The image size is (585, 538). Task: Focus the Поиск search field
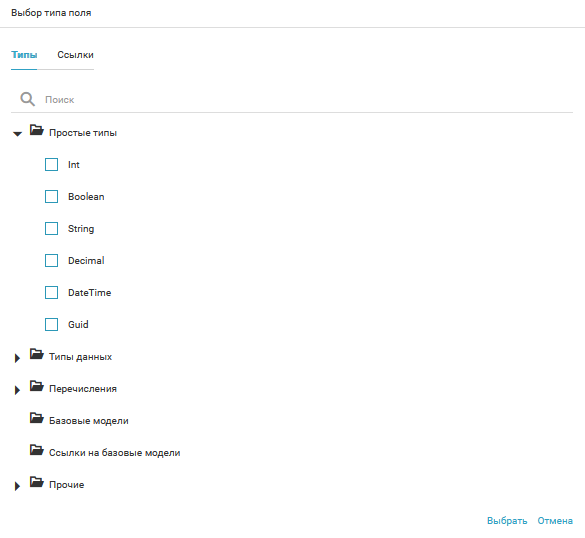coord(308,100)
